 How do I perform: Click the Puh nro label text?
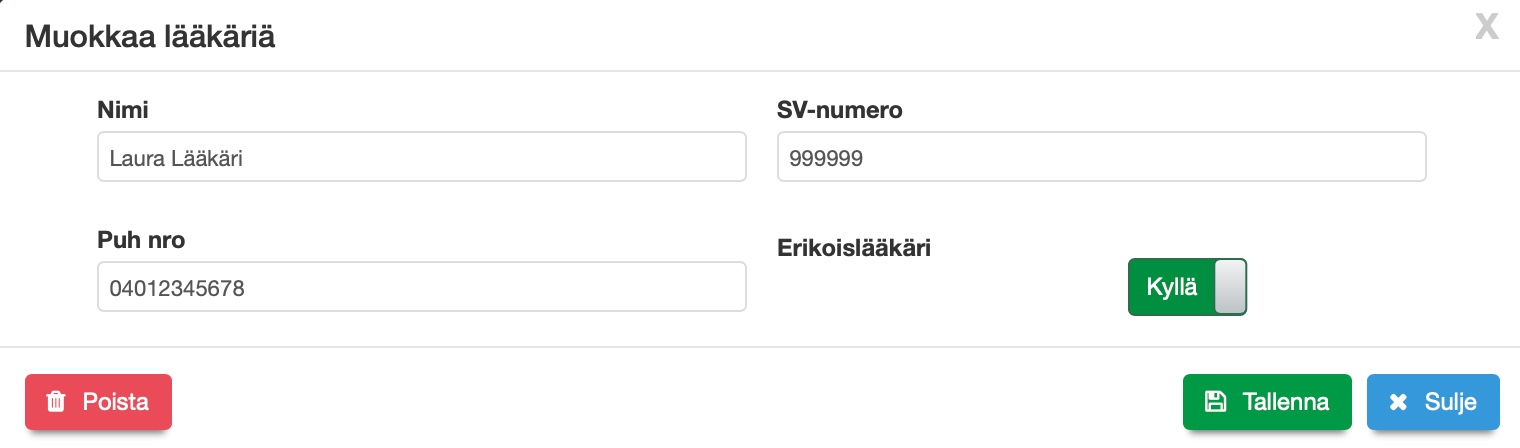pos(141,240)
